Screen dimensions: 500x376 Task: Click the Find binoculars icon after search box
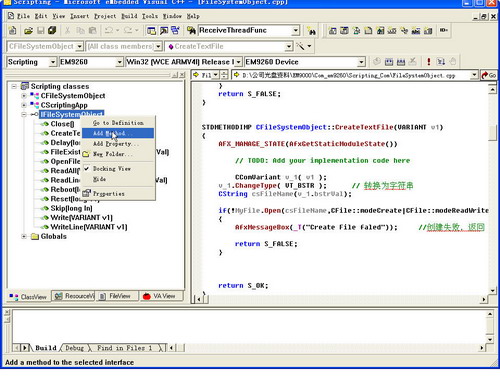point(312,31)
